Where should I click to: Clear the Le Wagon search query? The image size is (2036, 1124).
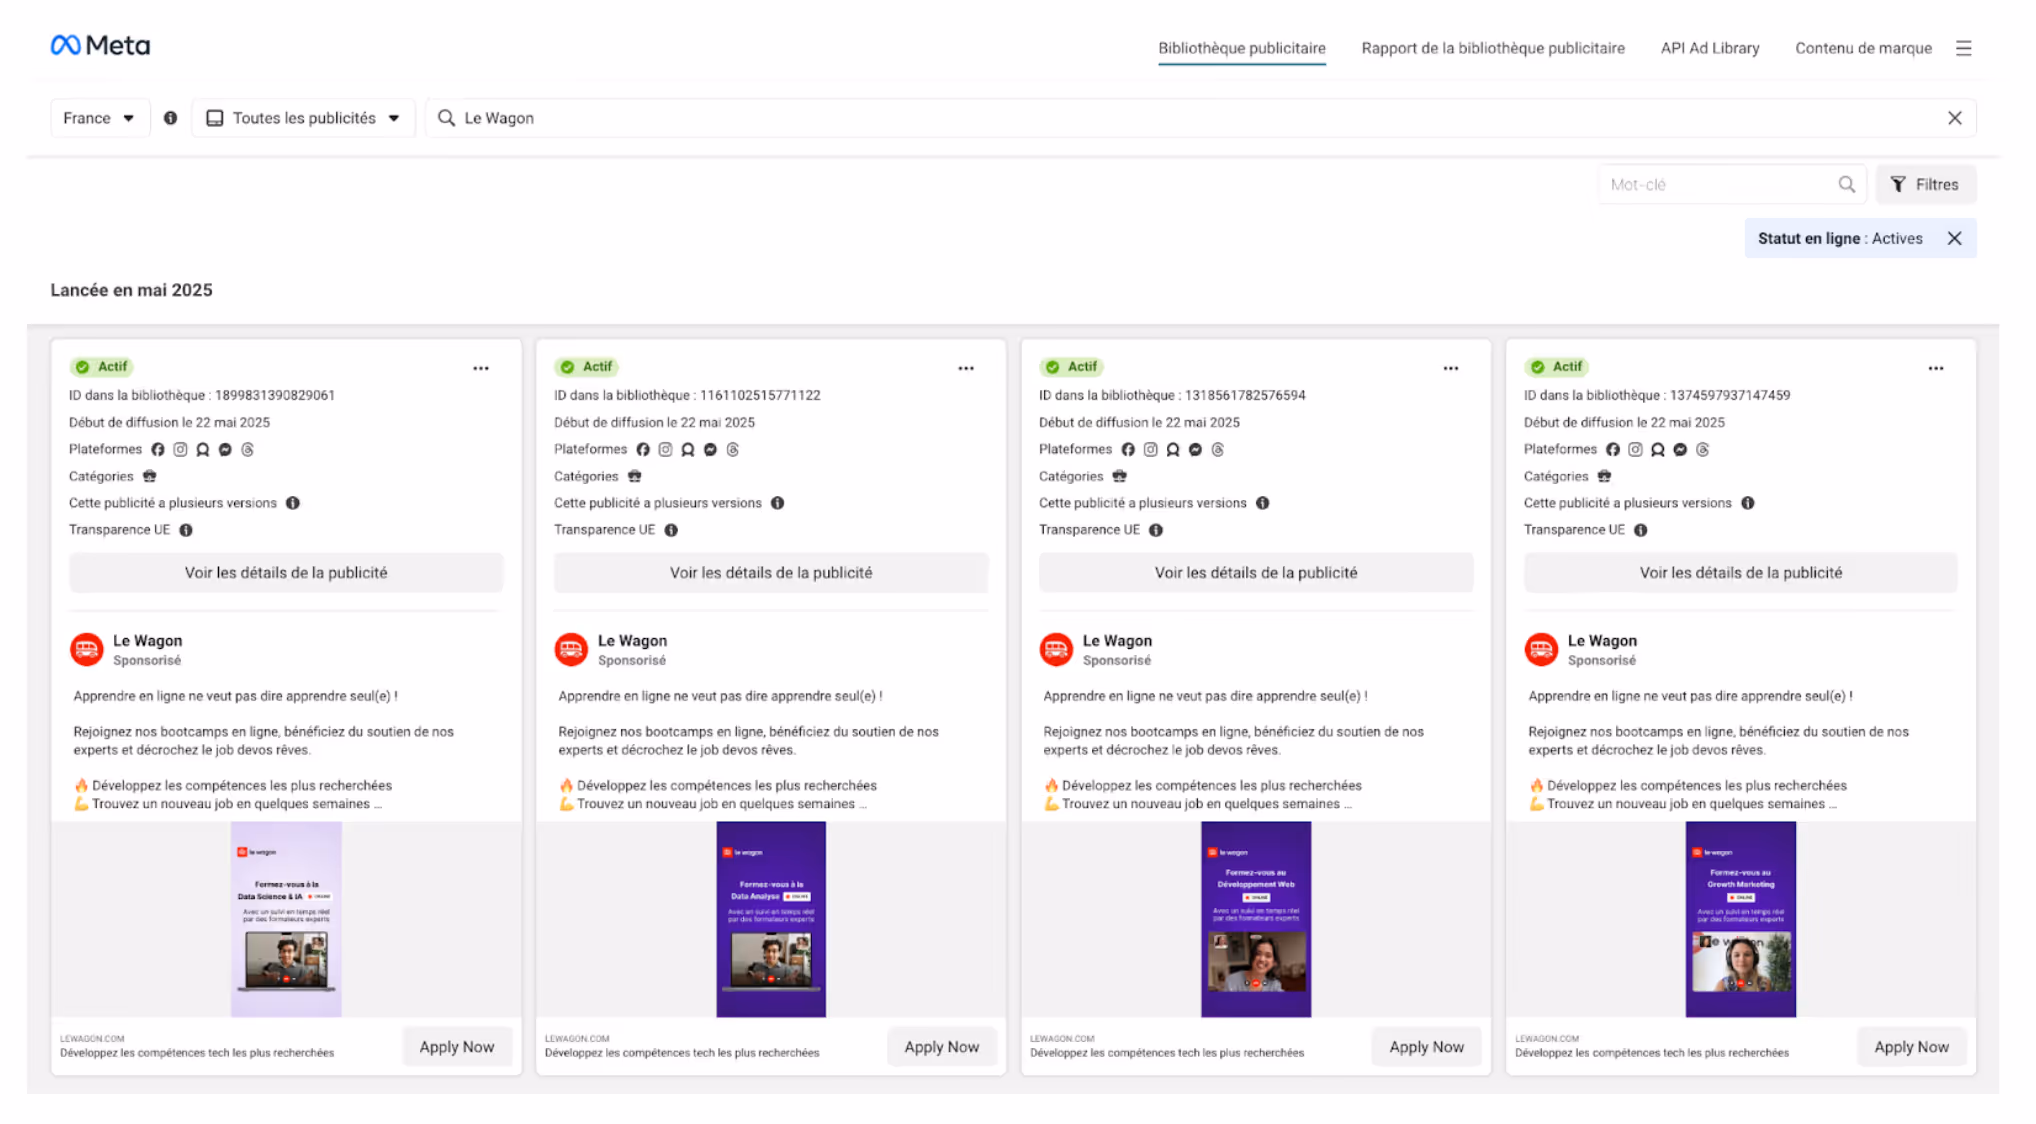point(1954,118)
